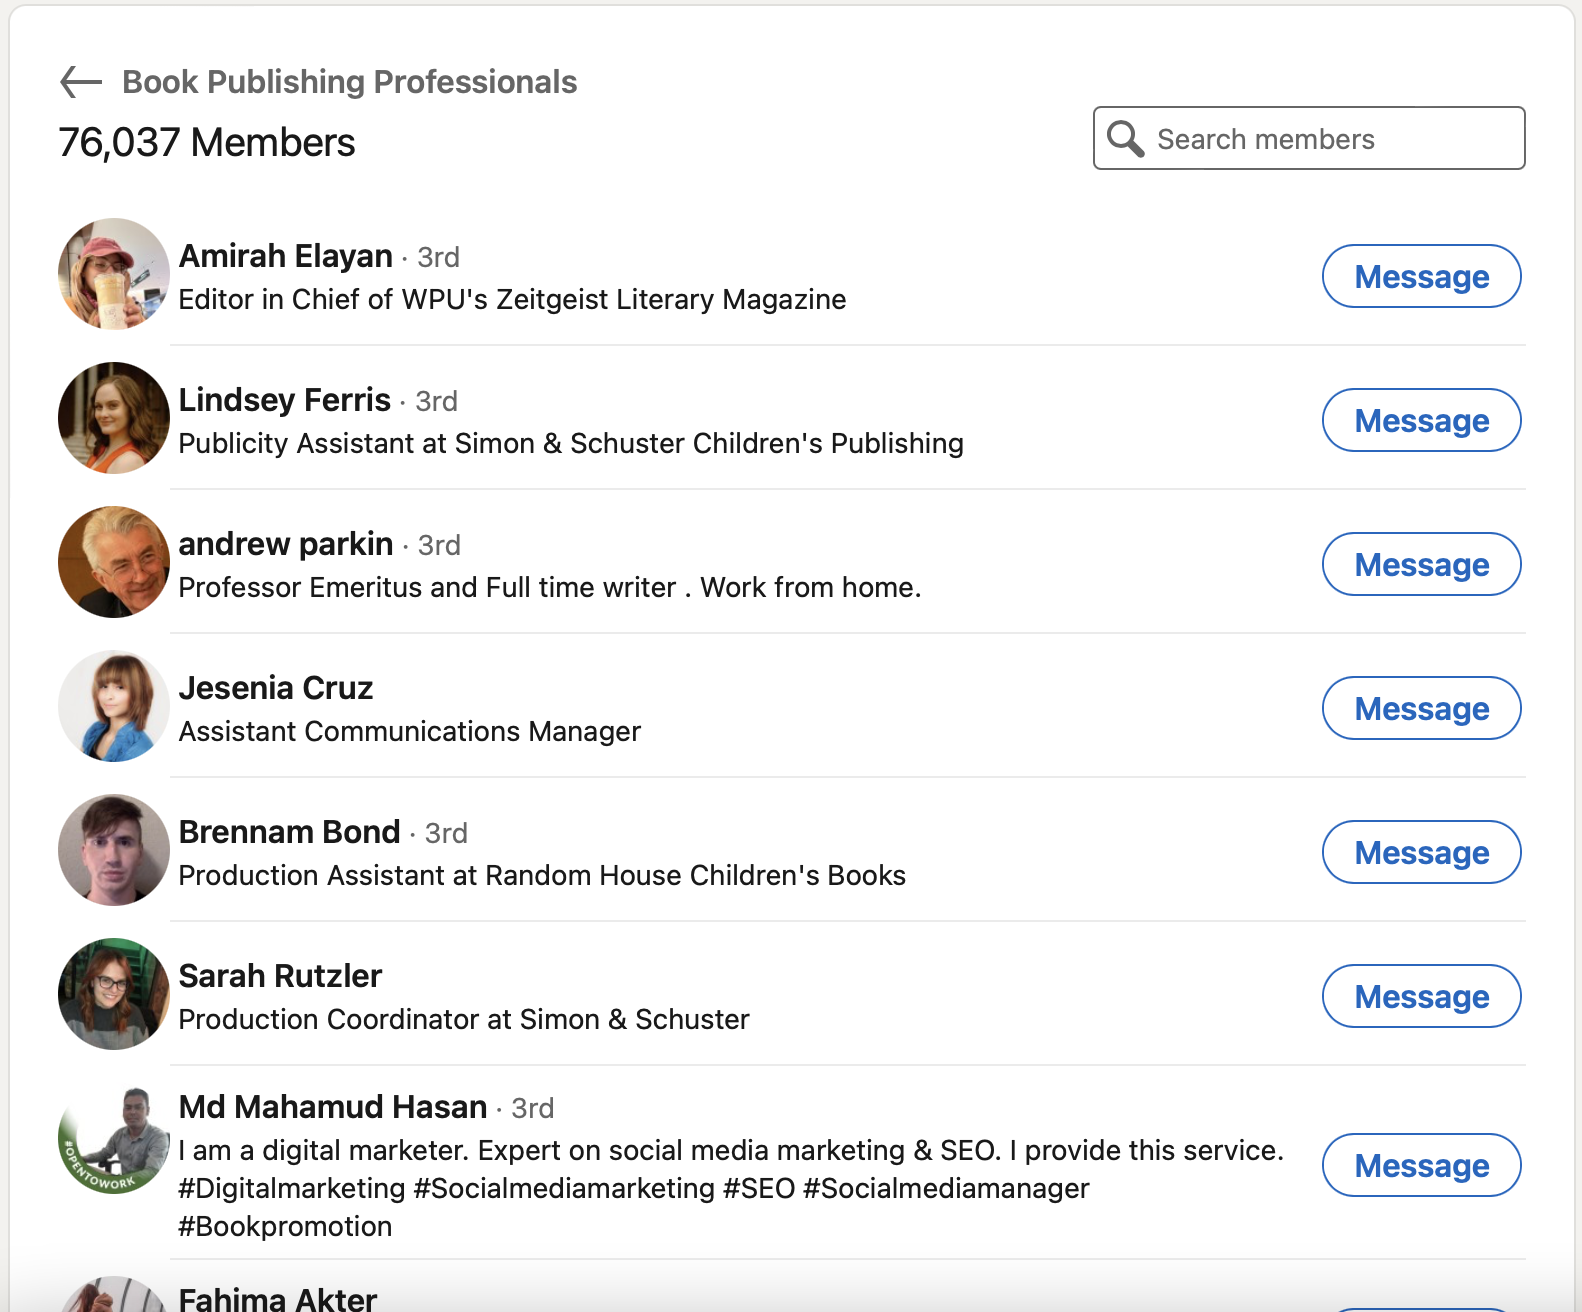Message Jesenia Cruz
1582x1312 pixels.
(x=1421, y=709)
